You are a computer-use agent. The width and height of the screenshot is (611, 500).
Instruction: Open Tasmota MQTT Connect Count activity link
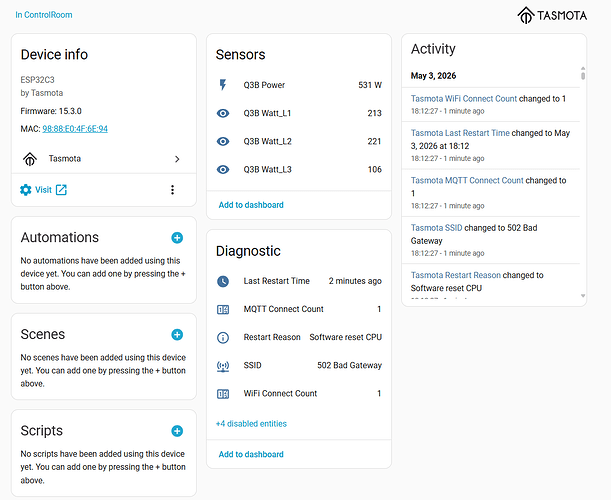click(467, 180)
